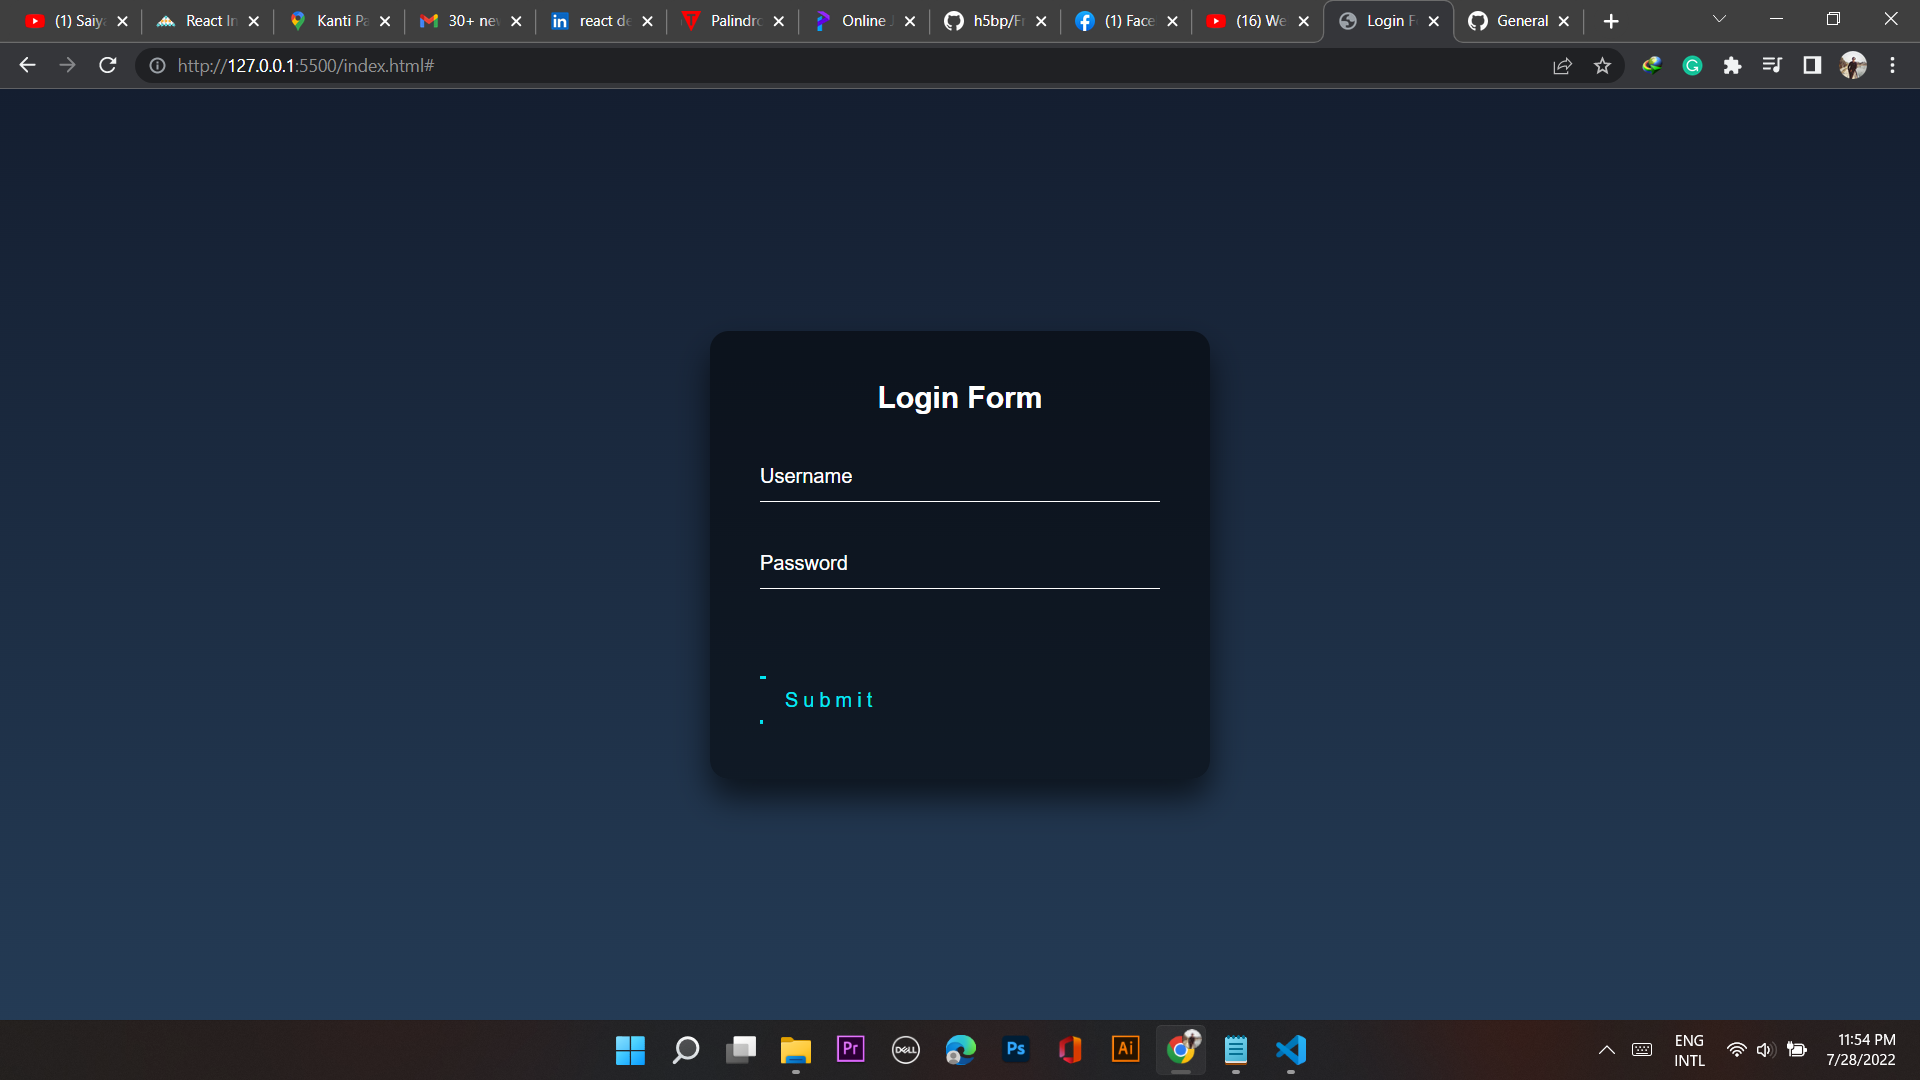Open Adobe Photoshop from the taskbar
The width and height of the screenshot is (1920, 1080).
point(1015,1050)
